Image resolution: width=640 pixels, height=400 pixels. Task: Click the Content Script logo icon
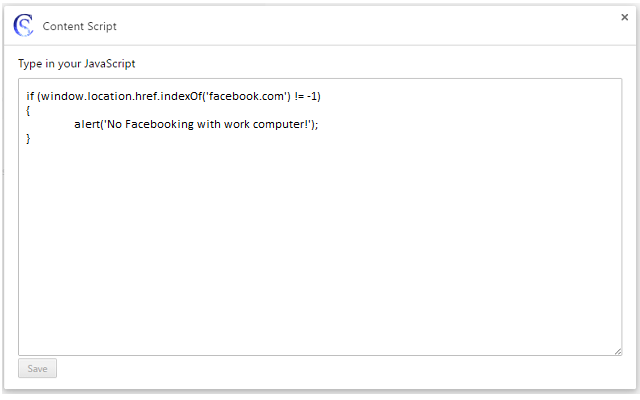point(23,25)
